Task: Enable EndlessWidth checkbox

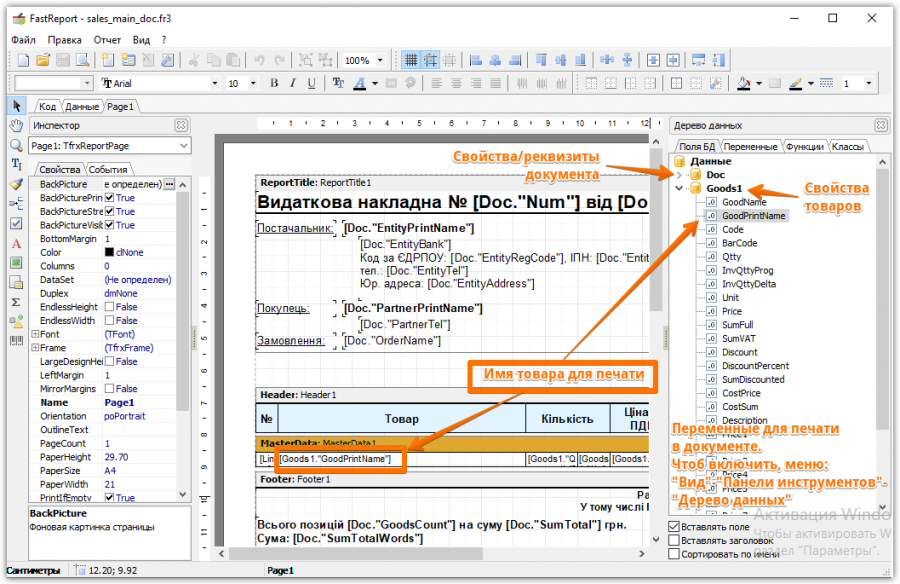Action: 109,320
